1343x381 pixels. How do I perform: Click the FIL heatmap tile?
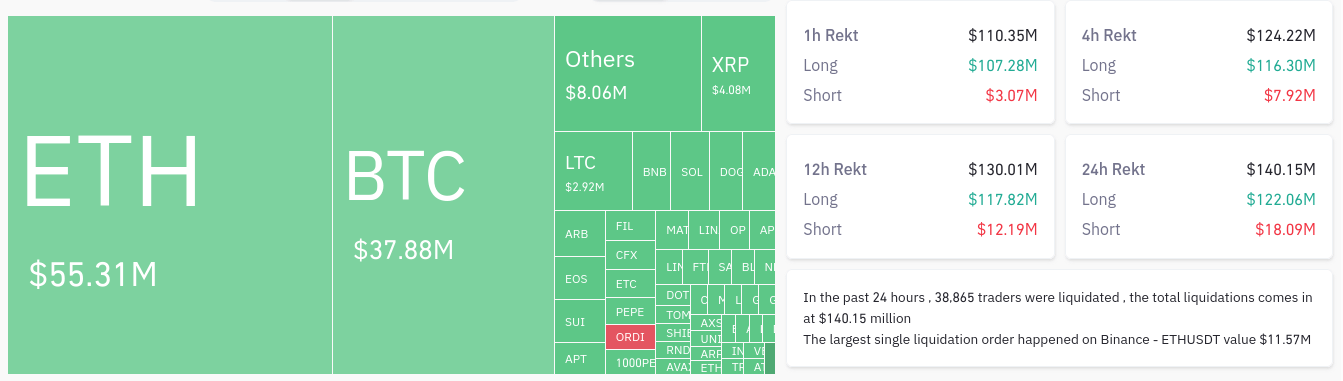point(630,226)
